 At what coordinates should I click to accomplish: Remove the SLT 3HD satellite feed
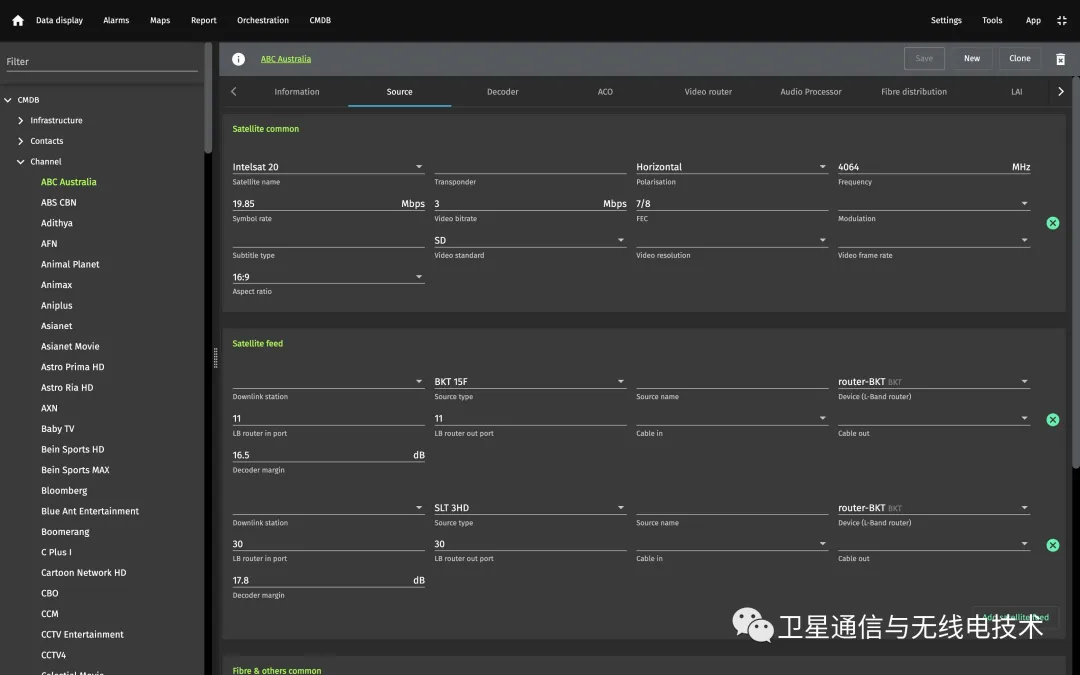(1052, 545)
